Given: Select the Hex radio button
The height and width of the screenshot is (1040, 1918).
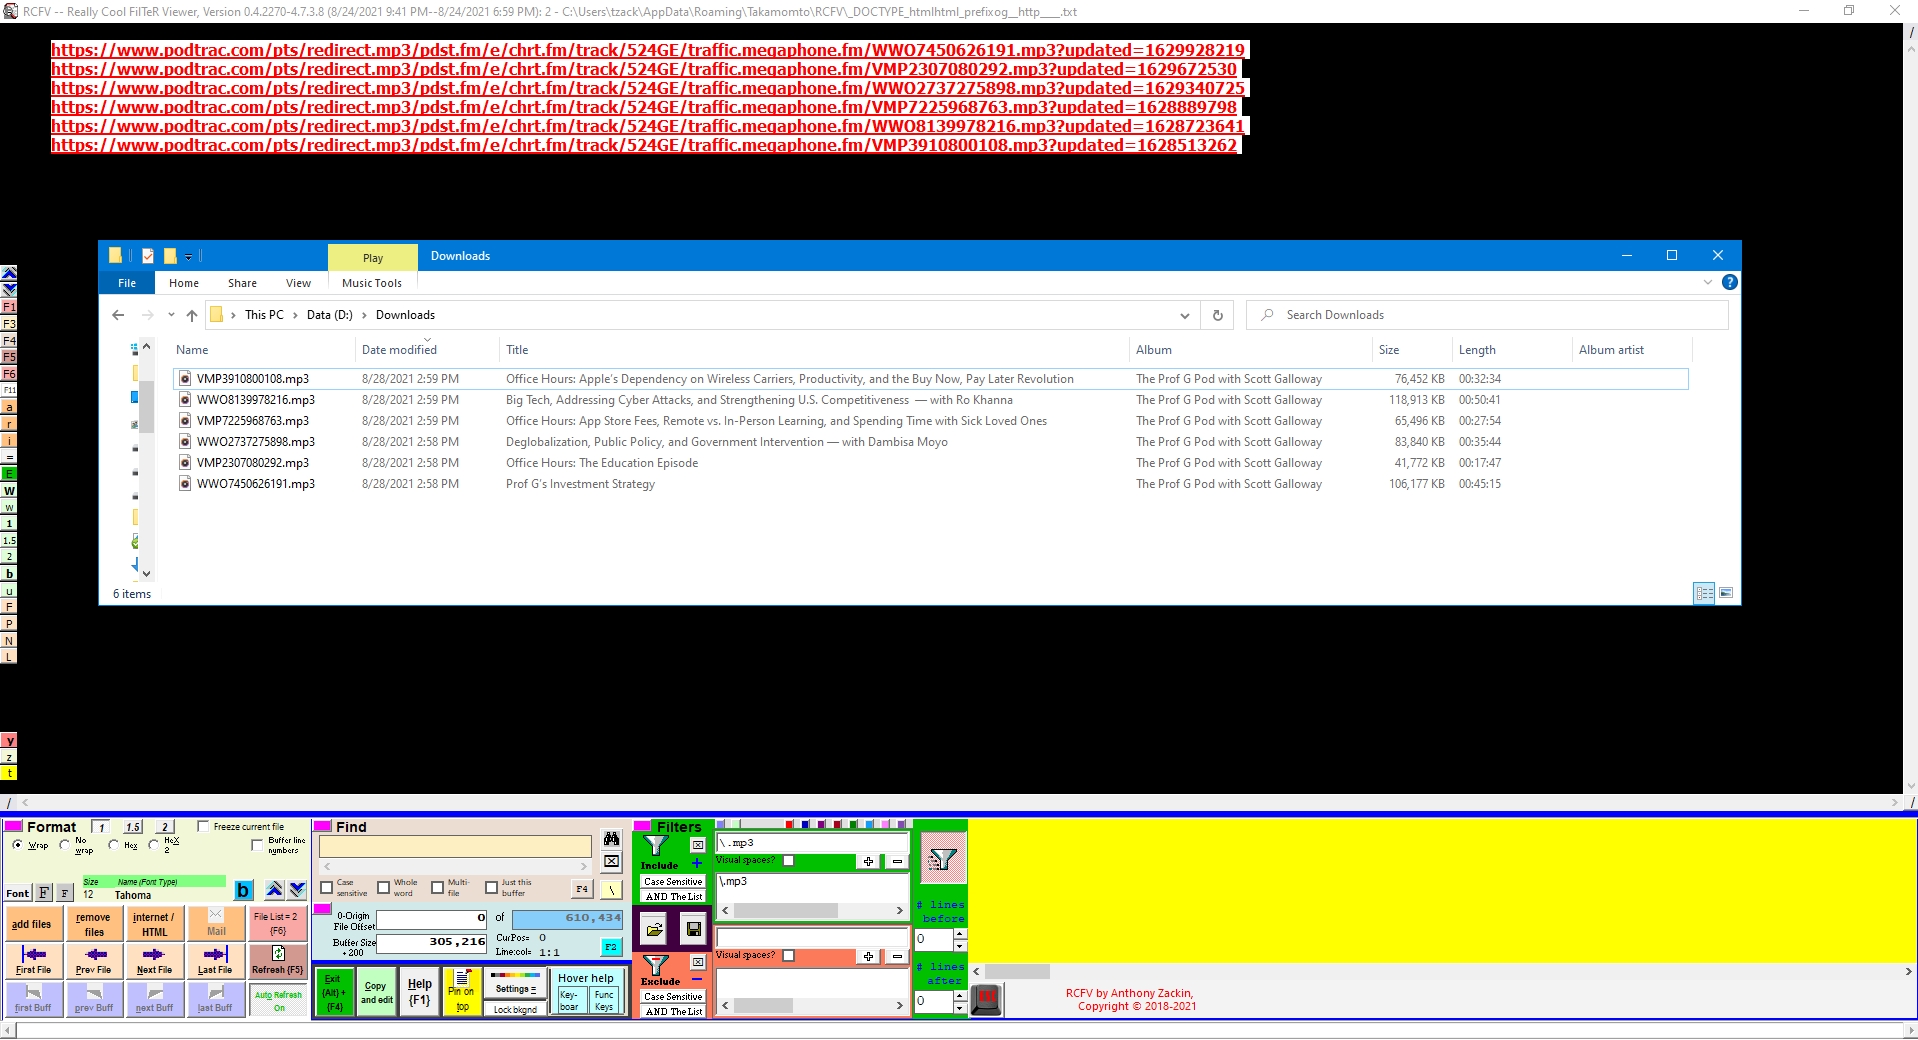Looking at the screenshot, I should click(x=114, y=845).
